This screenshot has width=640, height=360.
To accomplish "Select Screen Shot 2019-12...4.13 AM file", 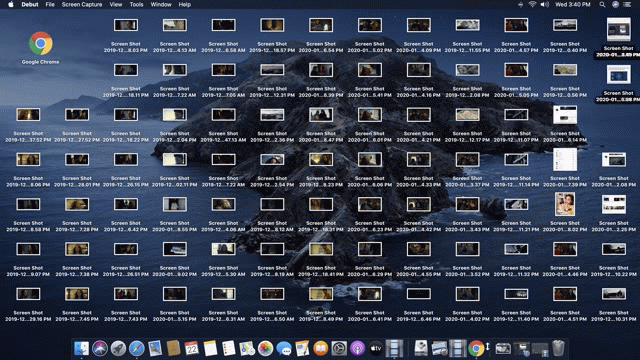I will click(x=175, y=25).
